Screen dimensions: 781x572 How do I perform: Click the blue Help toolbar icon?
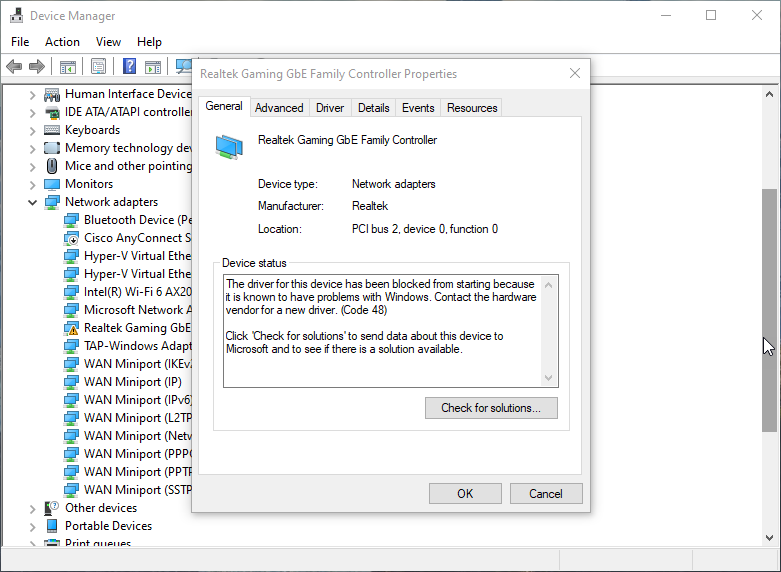point(129,67)
